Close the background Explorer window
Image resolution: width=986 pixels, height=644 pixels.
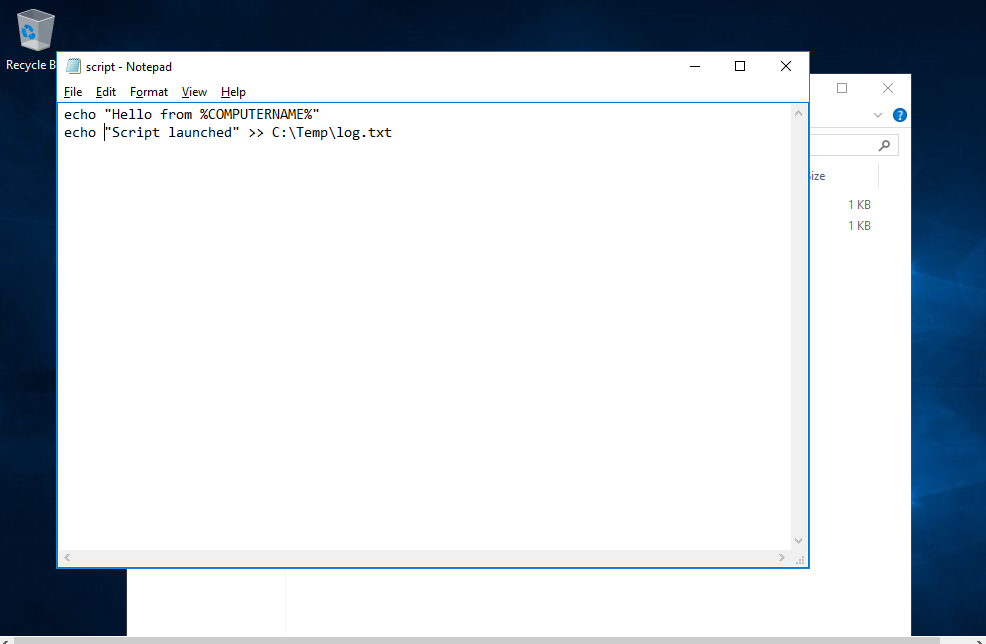coord(888,88)
